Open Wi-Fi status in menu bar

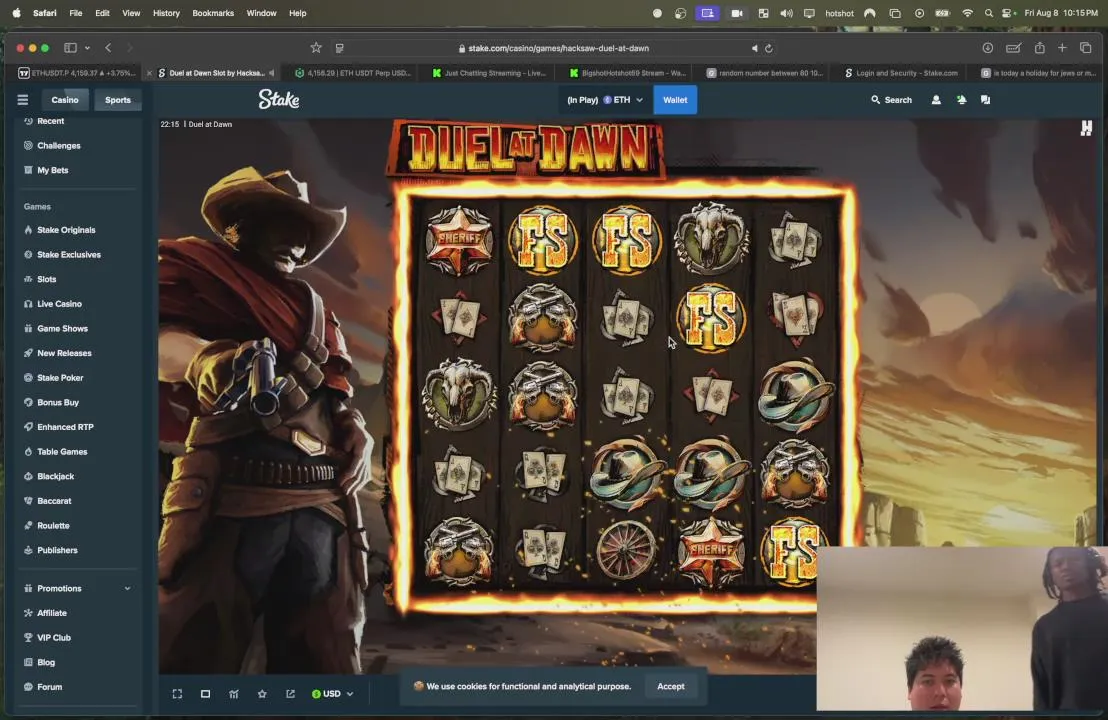[967, 13]
